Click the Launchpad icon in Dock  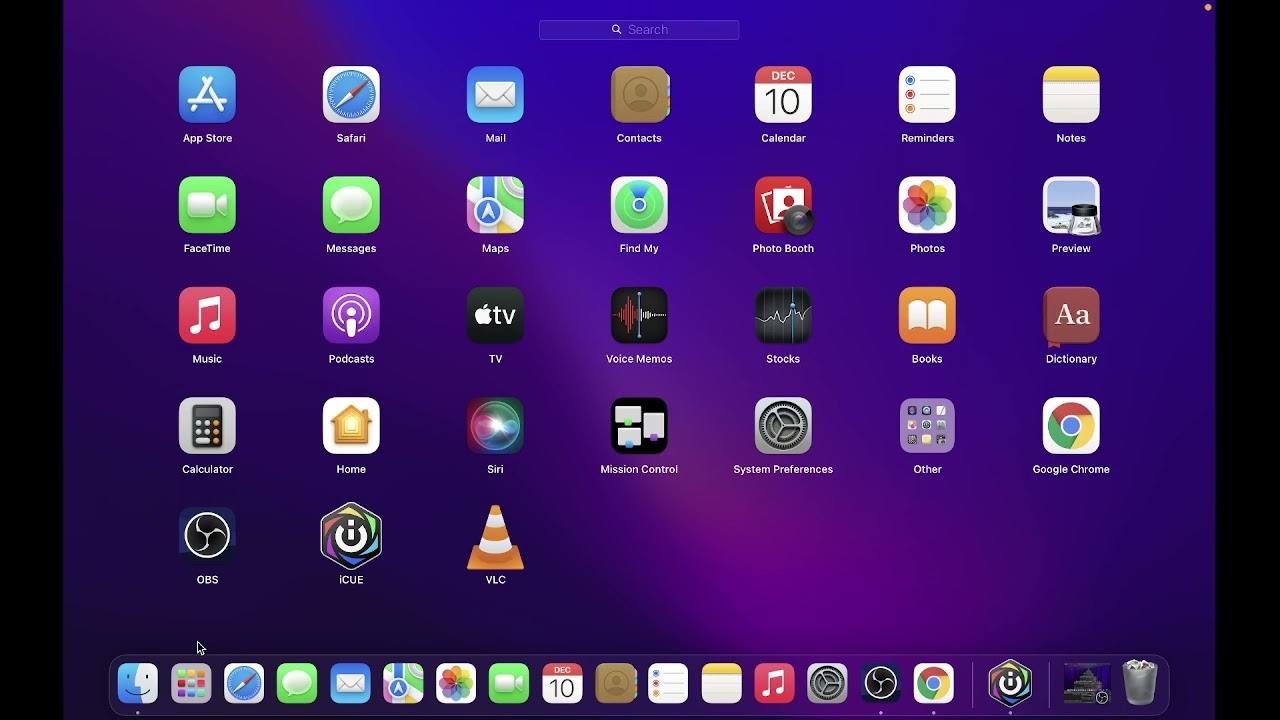point(191,684)
